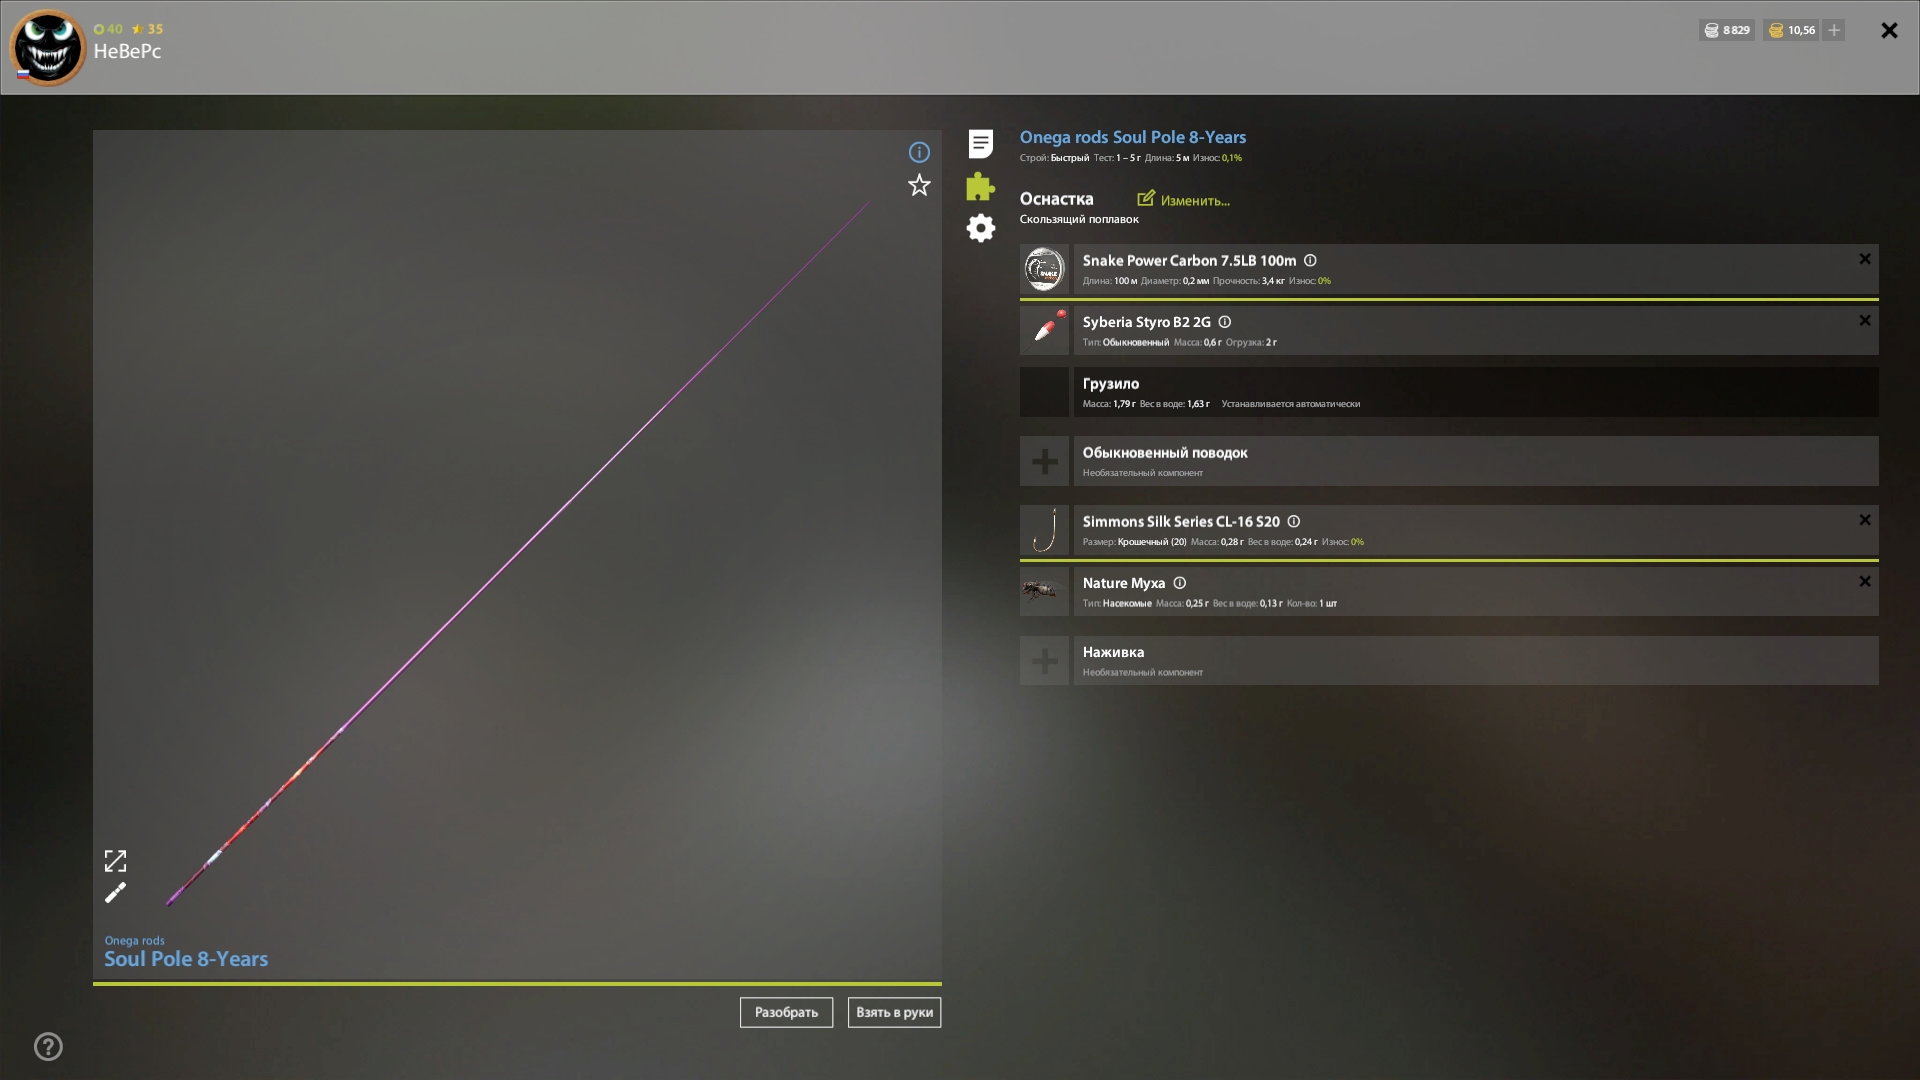Show info for Snake Power Carbon line
Viewport: 1920px width, 1080px height.
1310,261
